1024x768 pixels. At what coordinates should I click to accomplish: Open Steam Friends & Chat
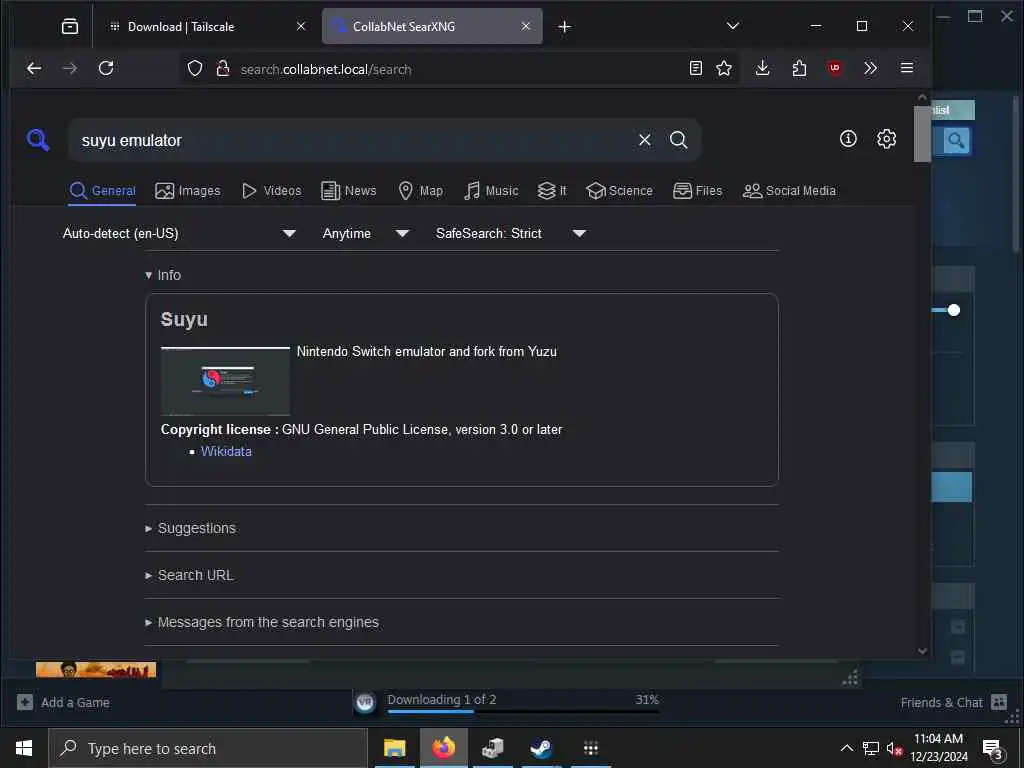point(954,703)
